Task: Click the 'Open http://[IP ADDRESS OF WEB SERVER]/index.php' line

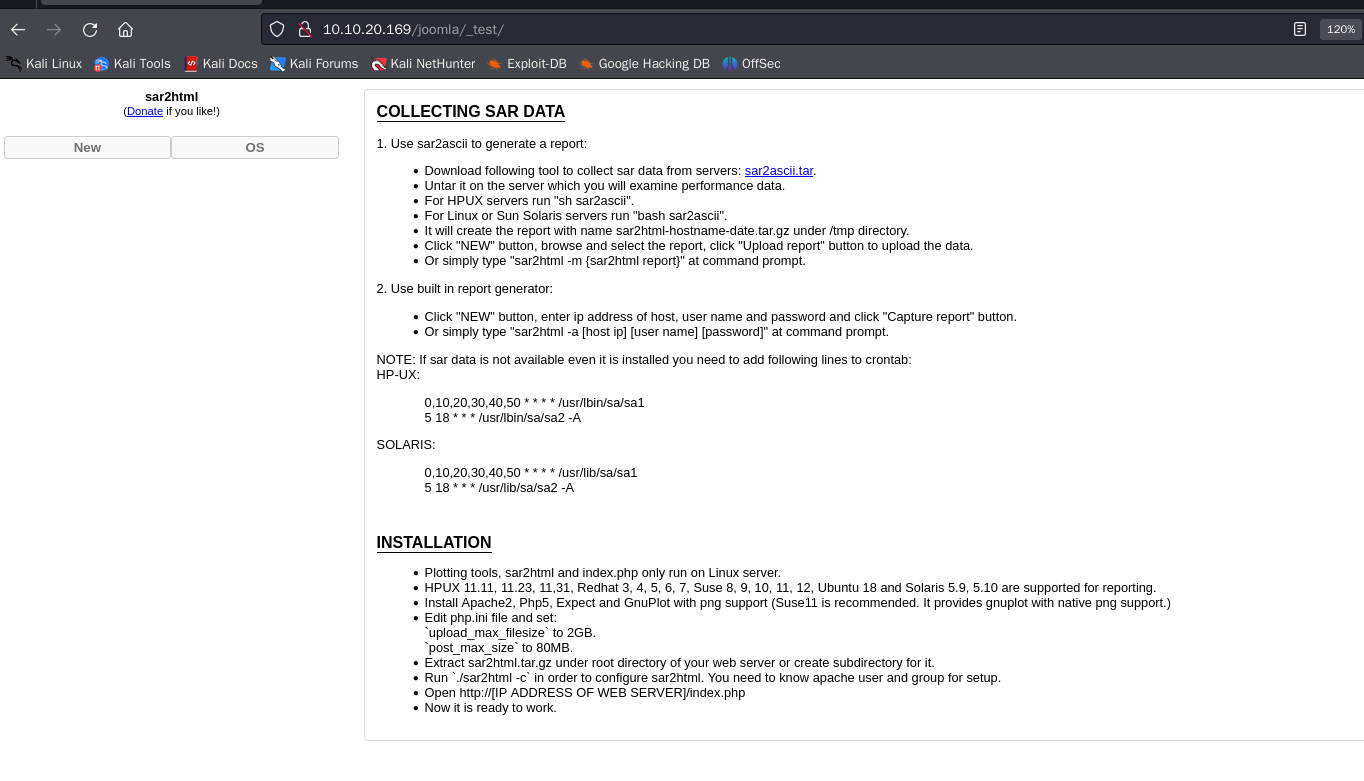Action: click(x=585, y=693)
